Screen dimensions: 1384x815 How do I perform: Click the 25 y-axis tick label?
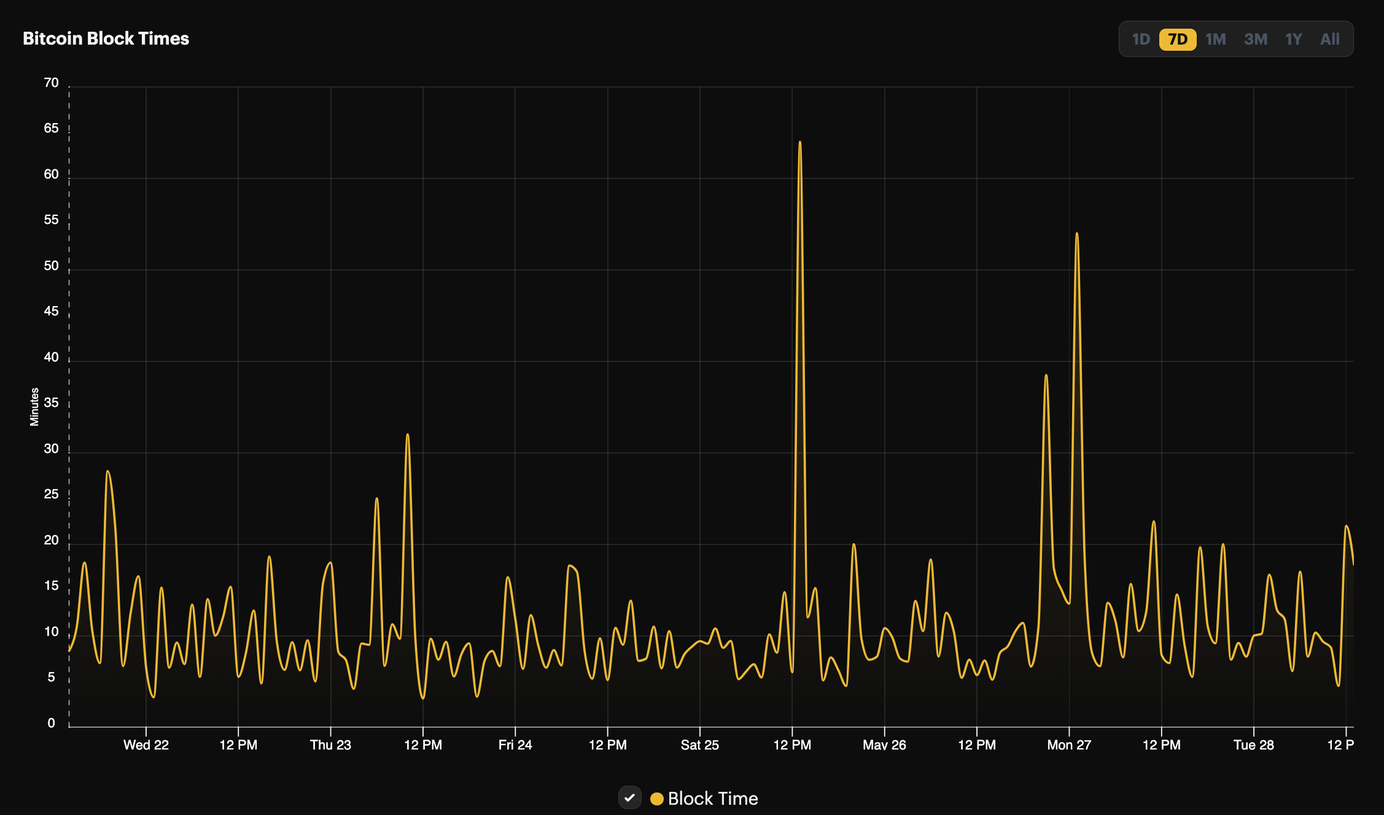coord(51,495)
